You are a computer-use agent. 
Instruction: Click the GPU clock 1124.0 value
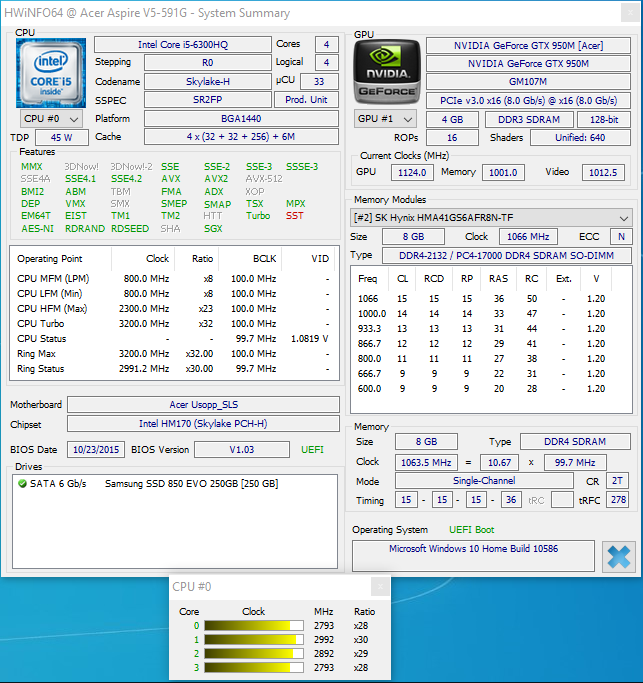[412, 172]
